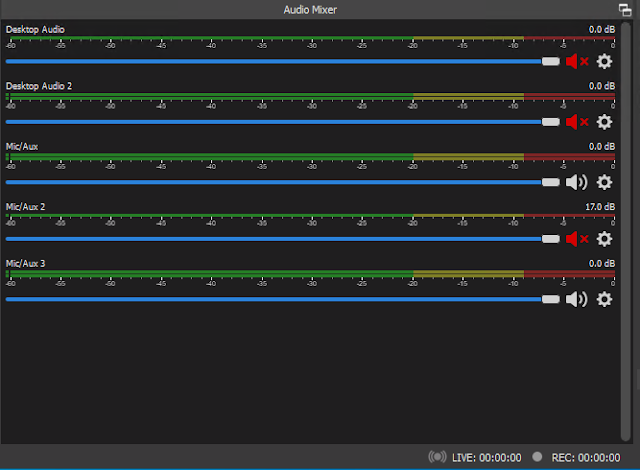This screenshot has width=640, height=470.
Task: Click the Mic/Aux 2 level meter
Action: [310, 216]
